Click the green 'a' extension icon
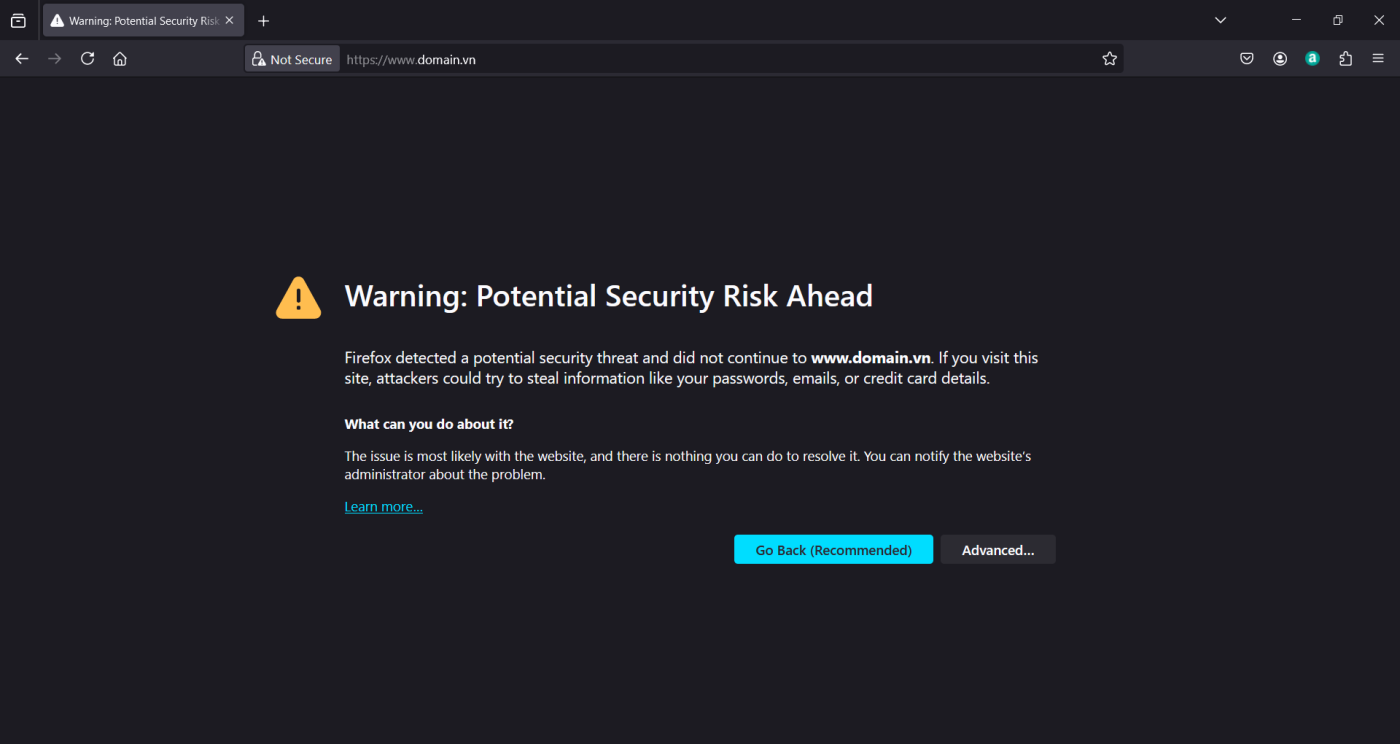The height and width of the screenshot is (744, 1400). pyautogui.click(x=1312, y=59)
